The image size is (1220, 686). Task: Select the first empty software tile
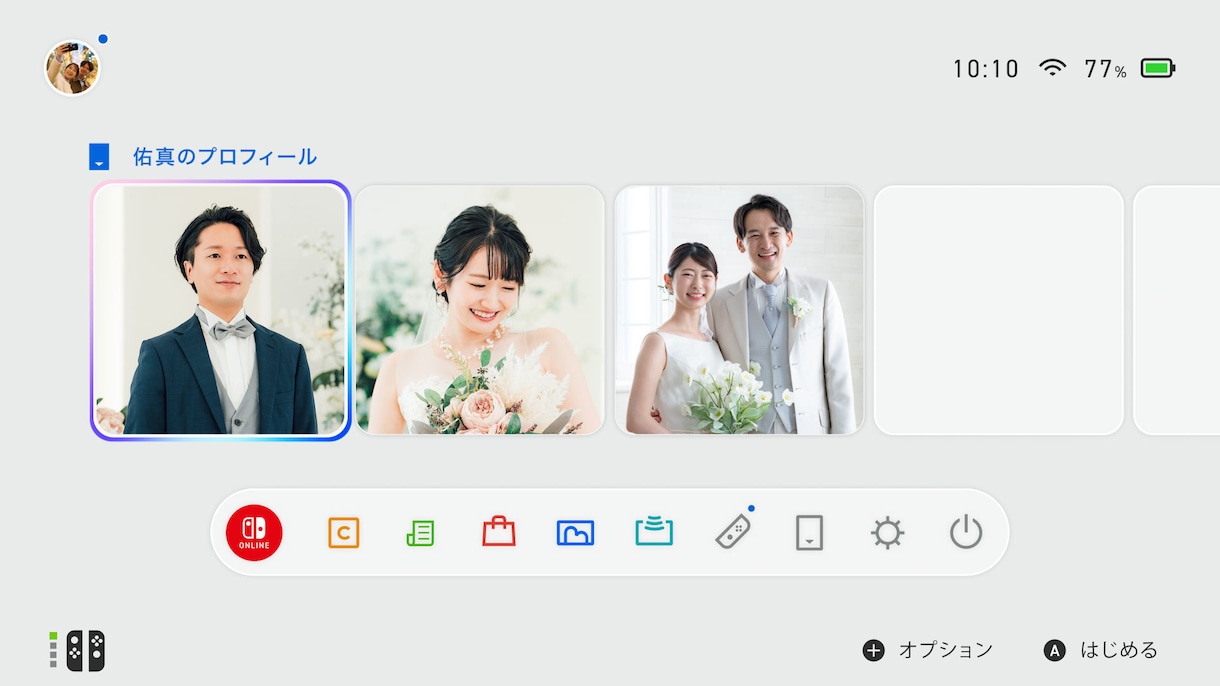coord(999,310)
